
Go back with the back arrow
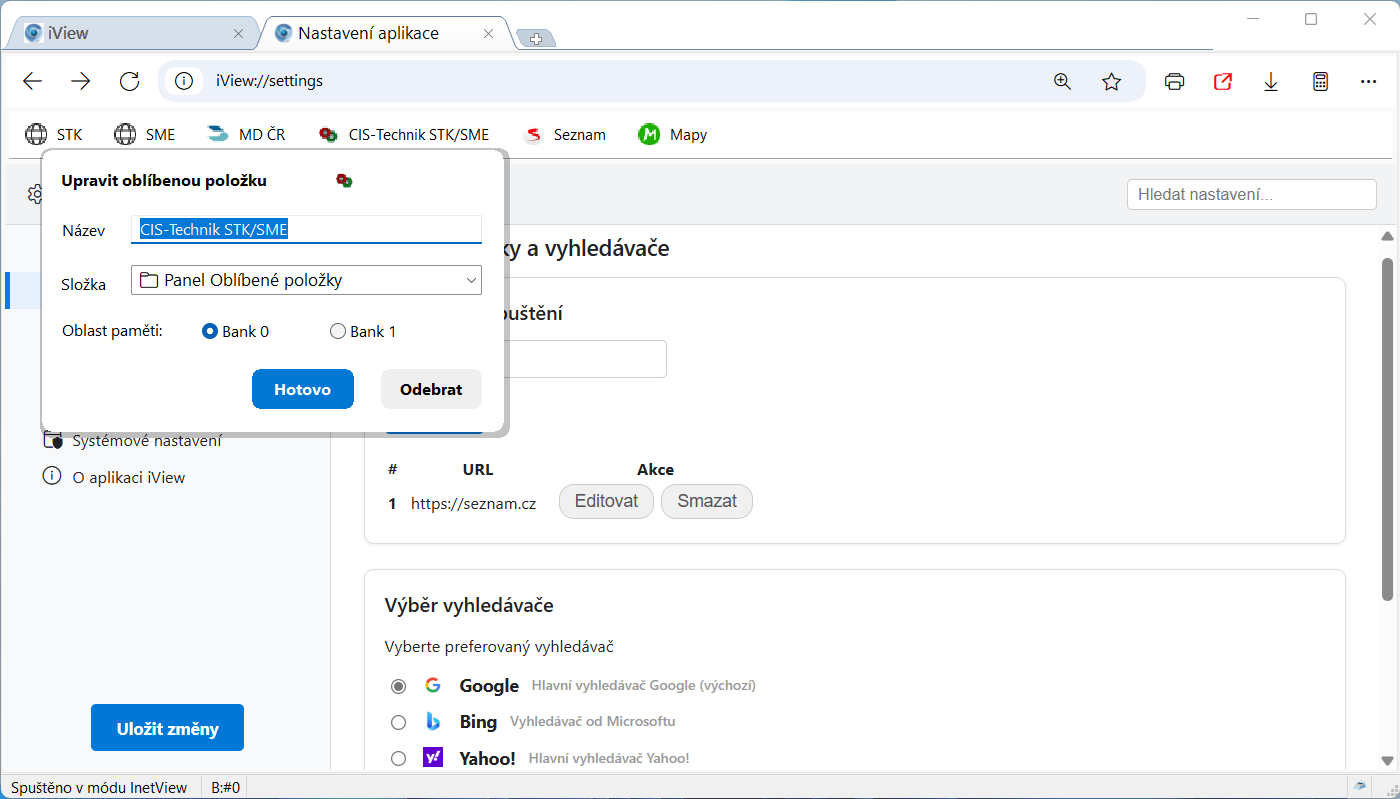33,82
